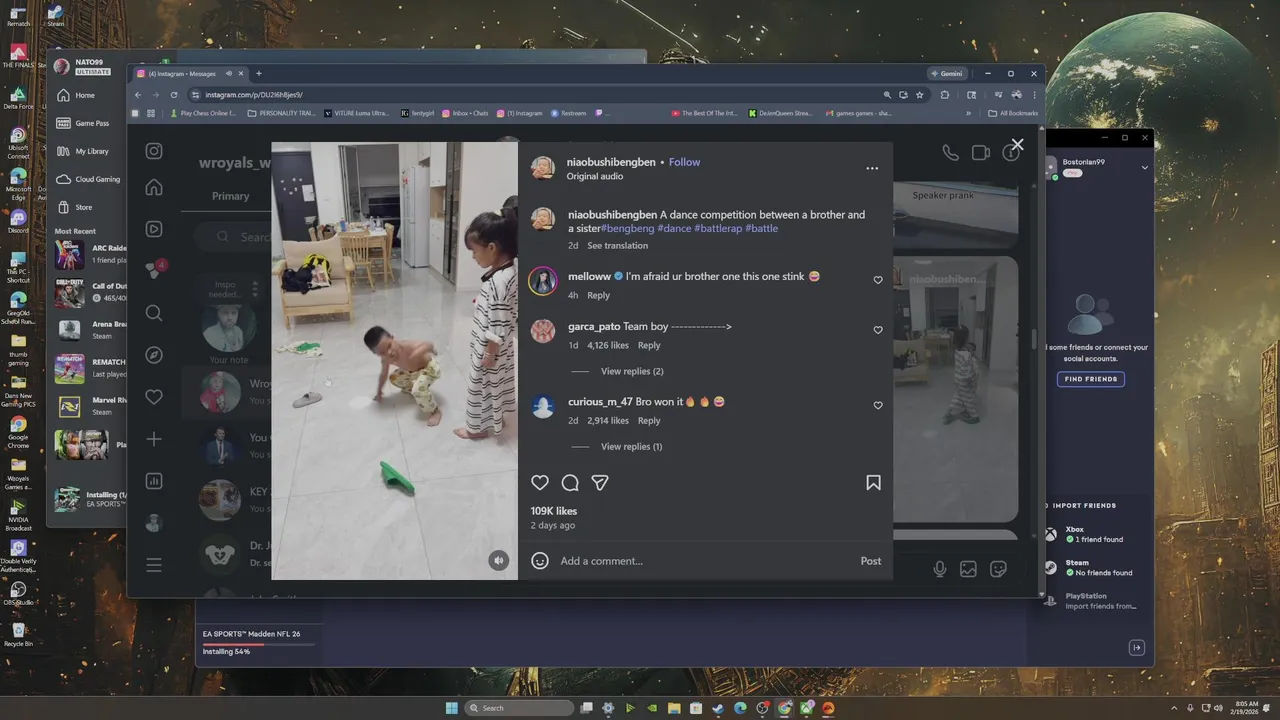Open Game Pass in Xbox app
The width and height of the screenshot is (1280, 720).
83,123
